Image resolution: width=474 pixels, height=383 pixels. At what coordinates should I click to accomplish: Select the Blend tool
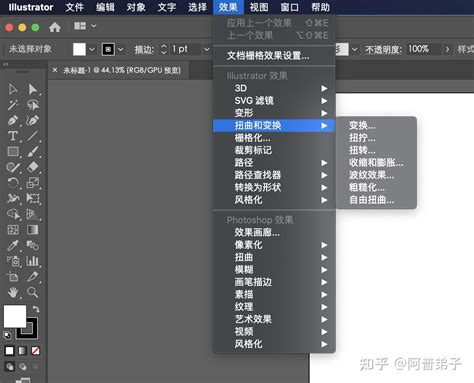33,246
